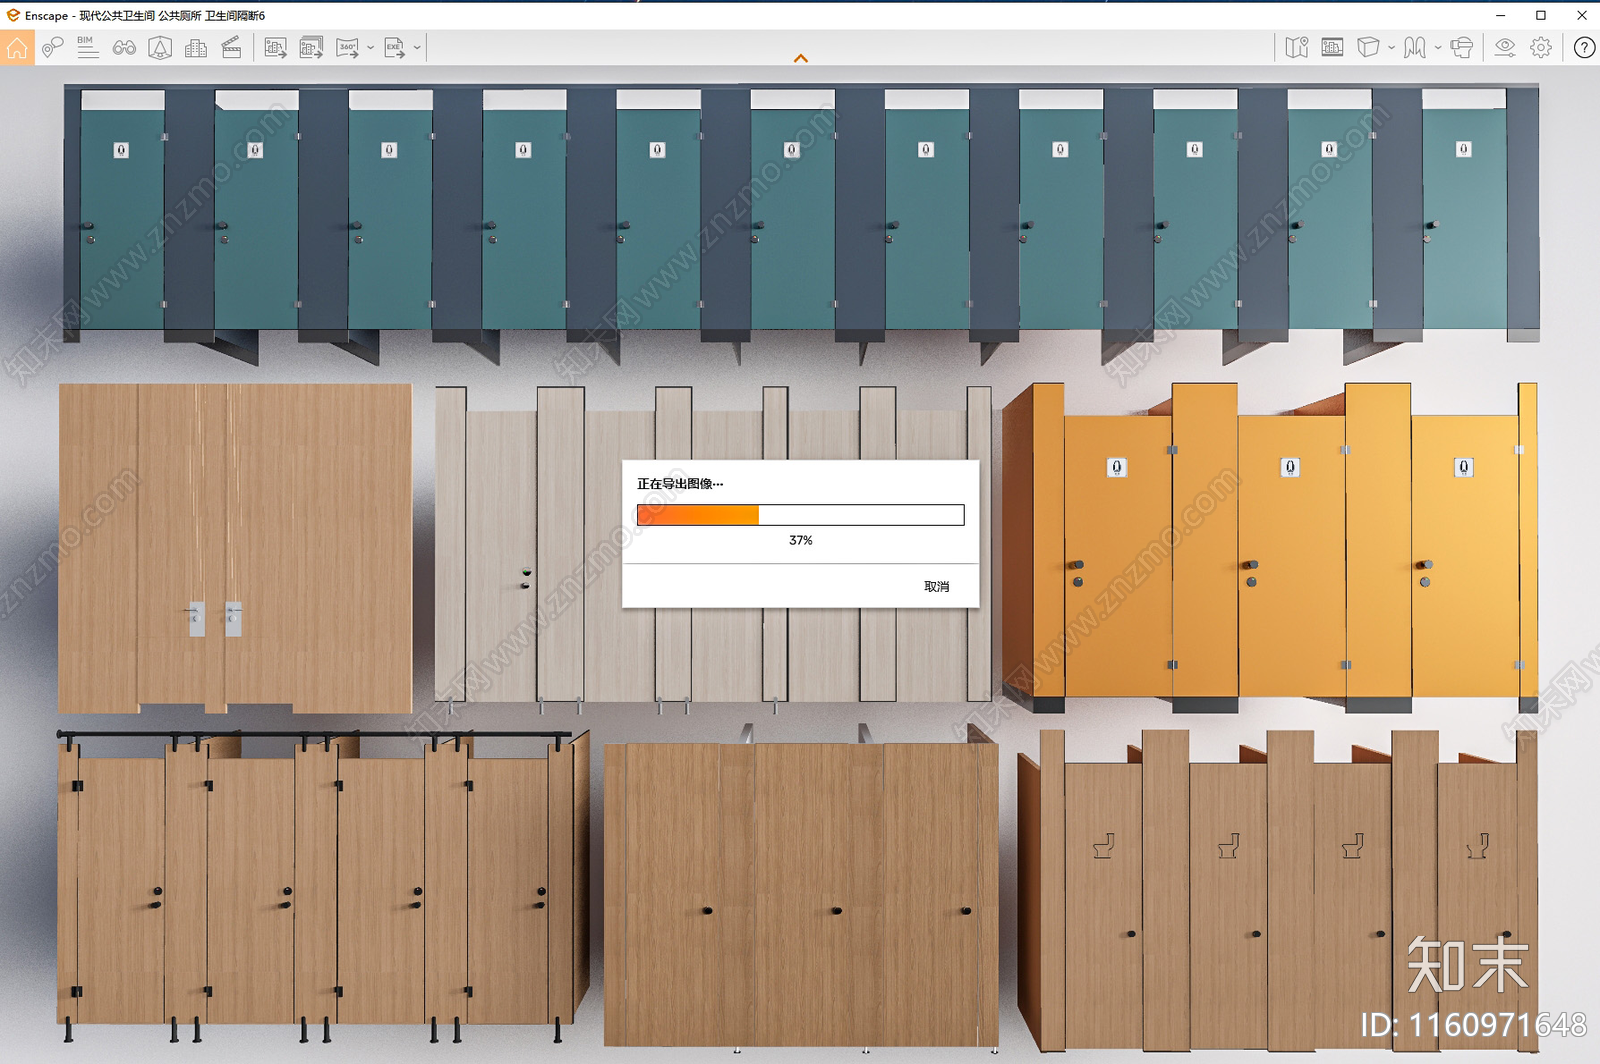Expand the EXE export dropdown arrow
The width and height of the screenshot is (1600, 1064).
click(417, 47)
